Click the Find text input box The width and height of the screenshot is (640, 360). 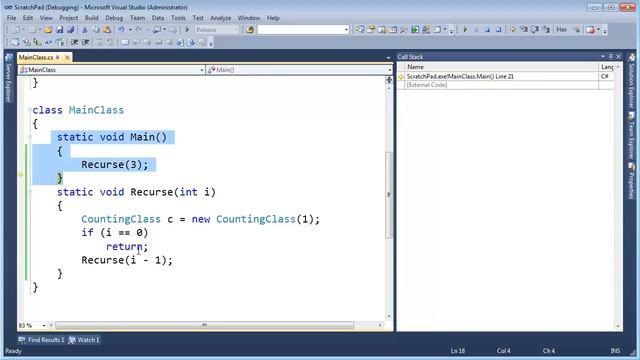[x=300, y=30]
